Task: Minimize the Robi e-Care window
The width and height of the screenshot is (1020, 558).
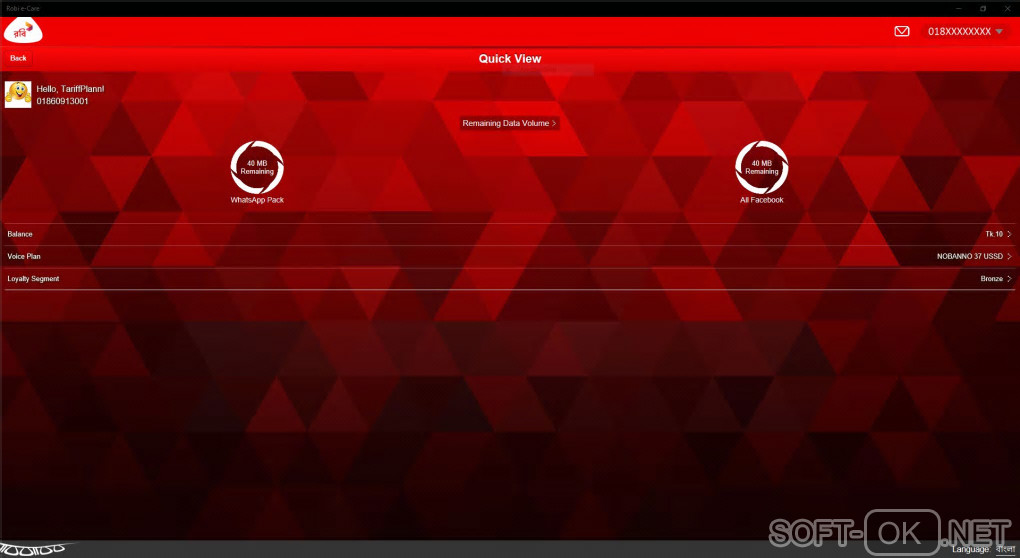Action: click(x=959, y=8)
